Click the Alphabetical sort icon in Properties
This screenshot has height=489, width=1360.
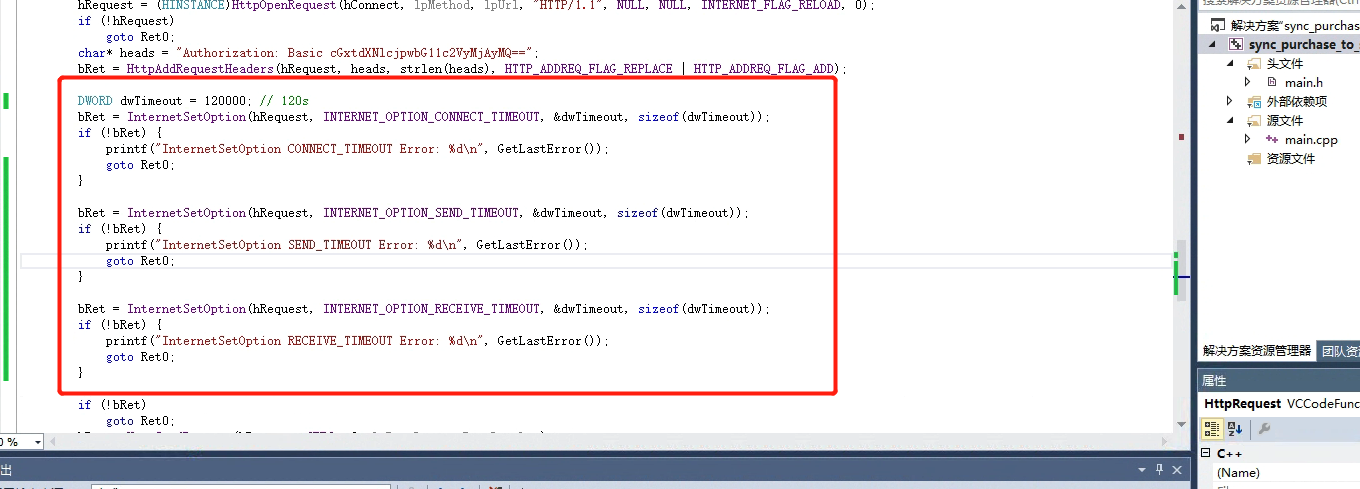(x=1235, y=428)
